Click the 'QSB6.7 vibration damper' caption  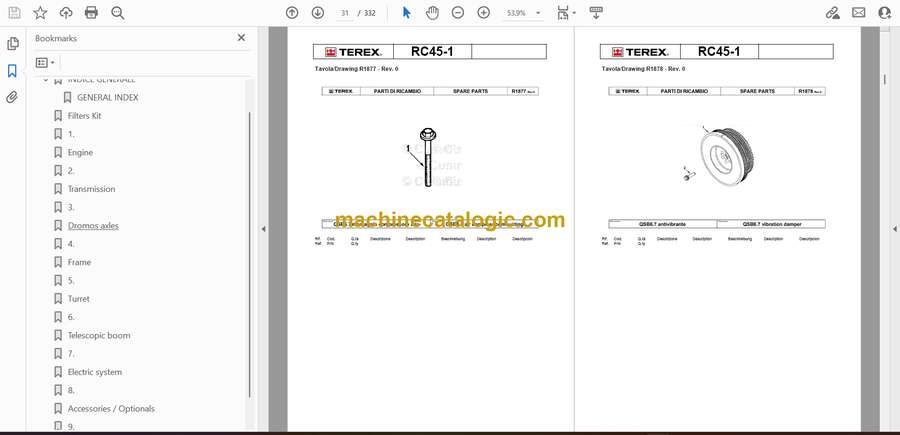point(771,224)
